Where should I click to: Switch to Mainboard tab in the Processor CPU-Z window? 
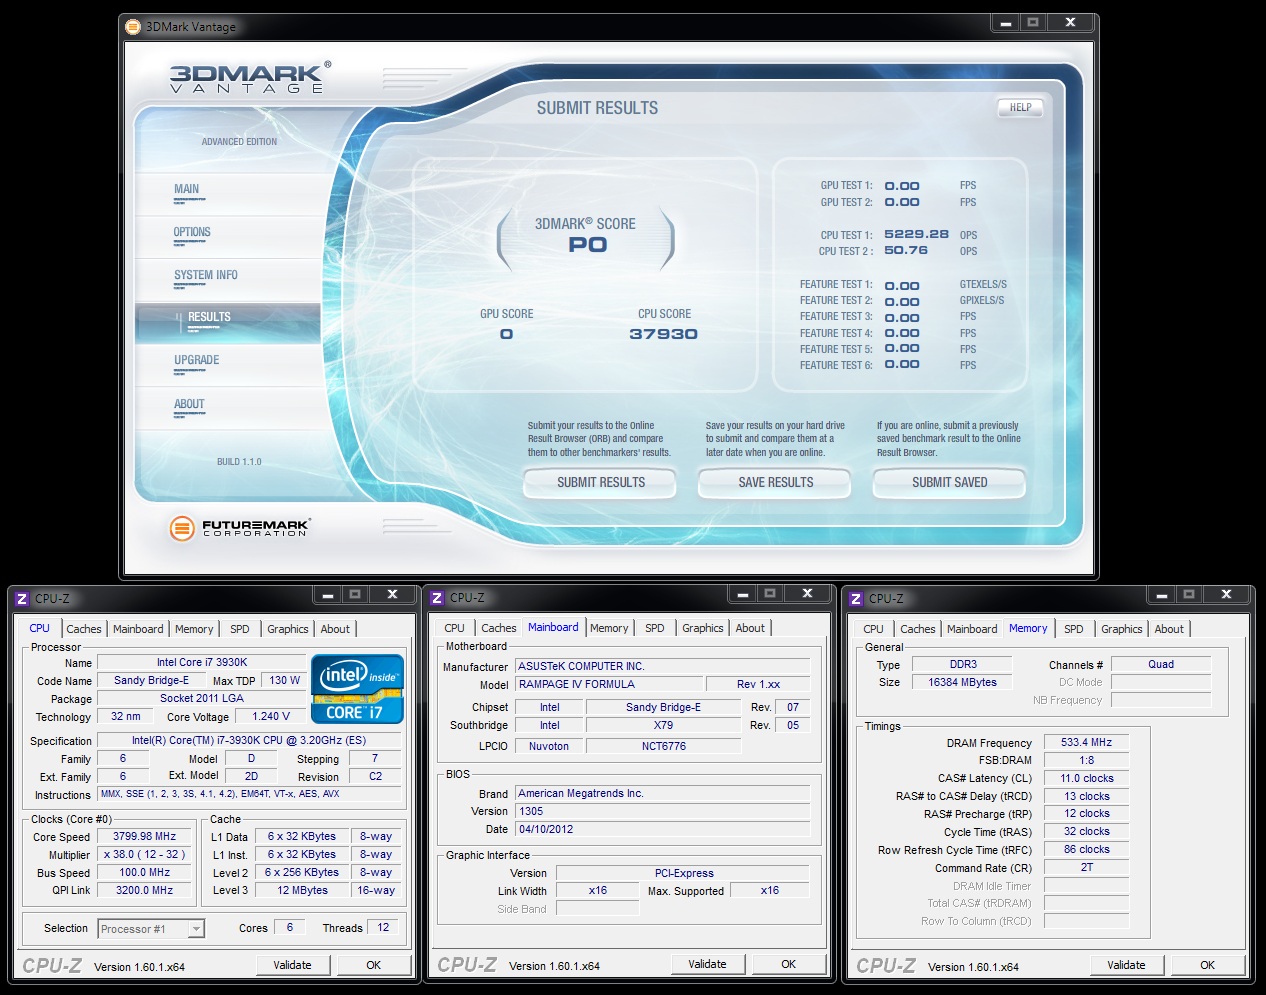click(x=138, y=629)
